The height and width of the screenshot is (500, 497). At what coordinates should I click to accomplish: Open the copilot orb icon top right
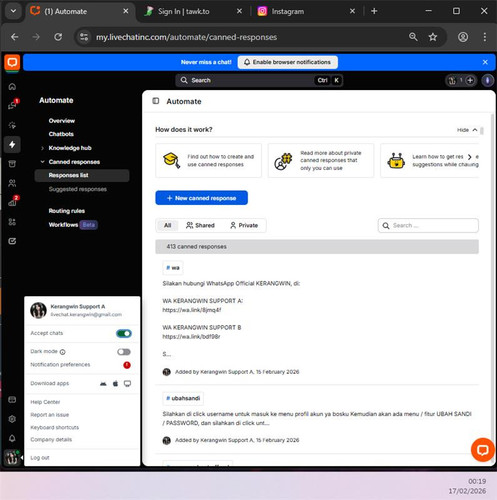pyautogui.click(x=488, y=80)
